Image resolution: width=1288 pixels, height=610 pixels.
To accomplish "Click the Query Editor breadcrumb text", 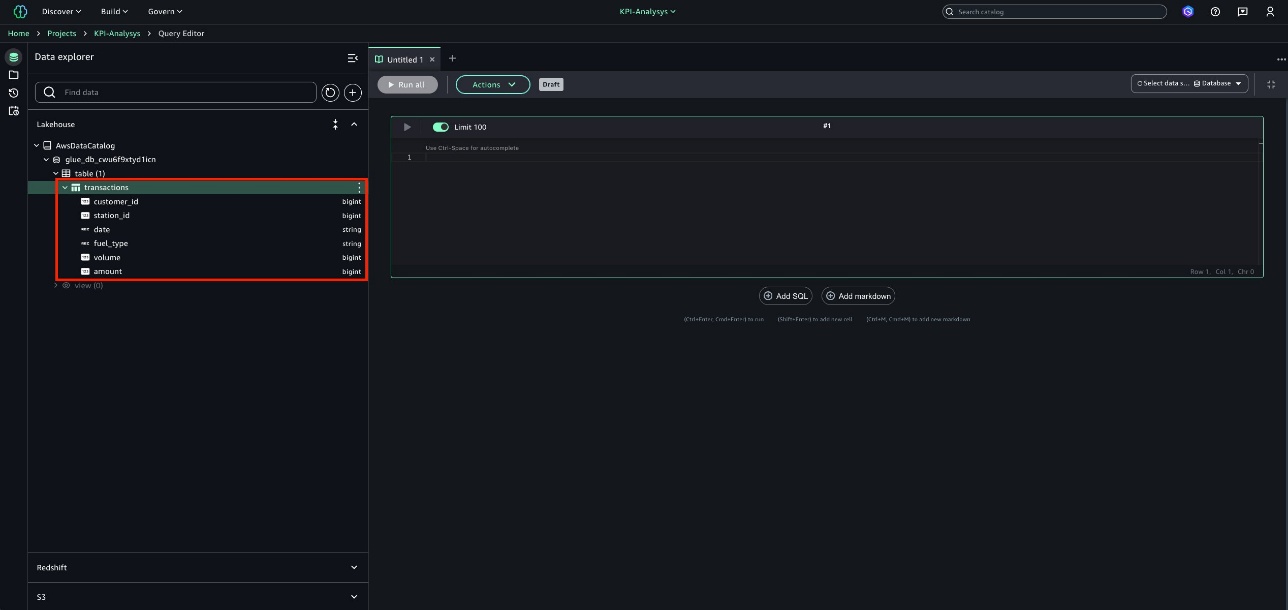I will pos(181,34).
